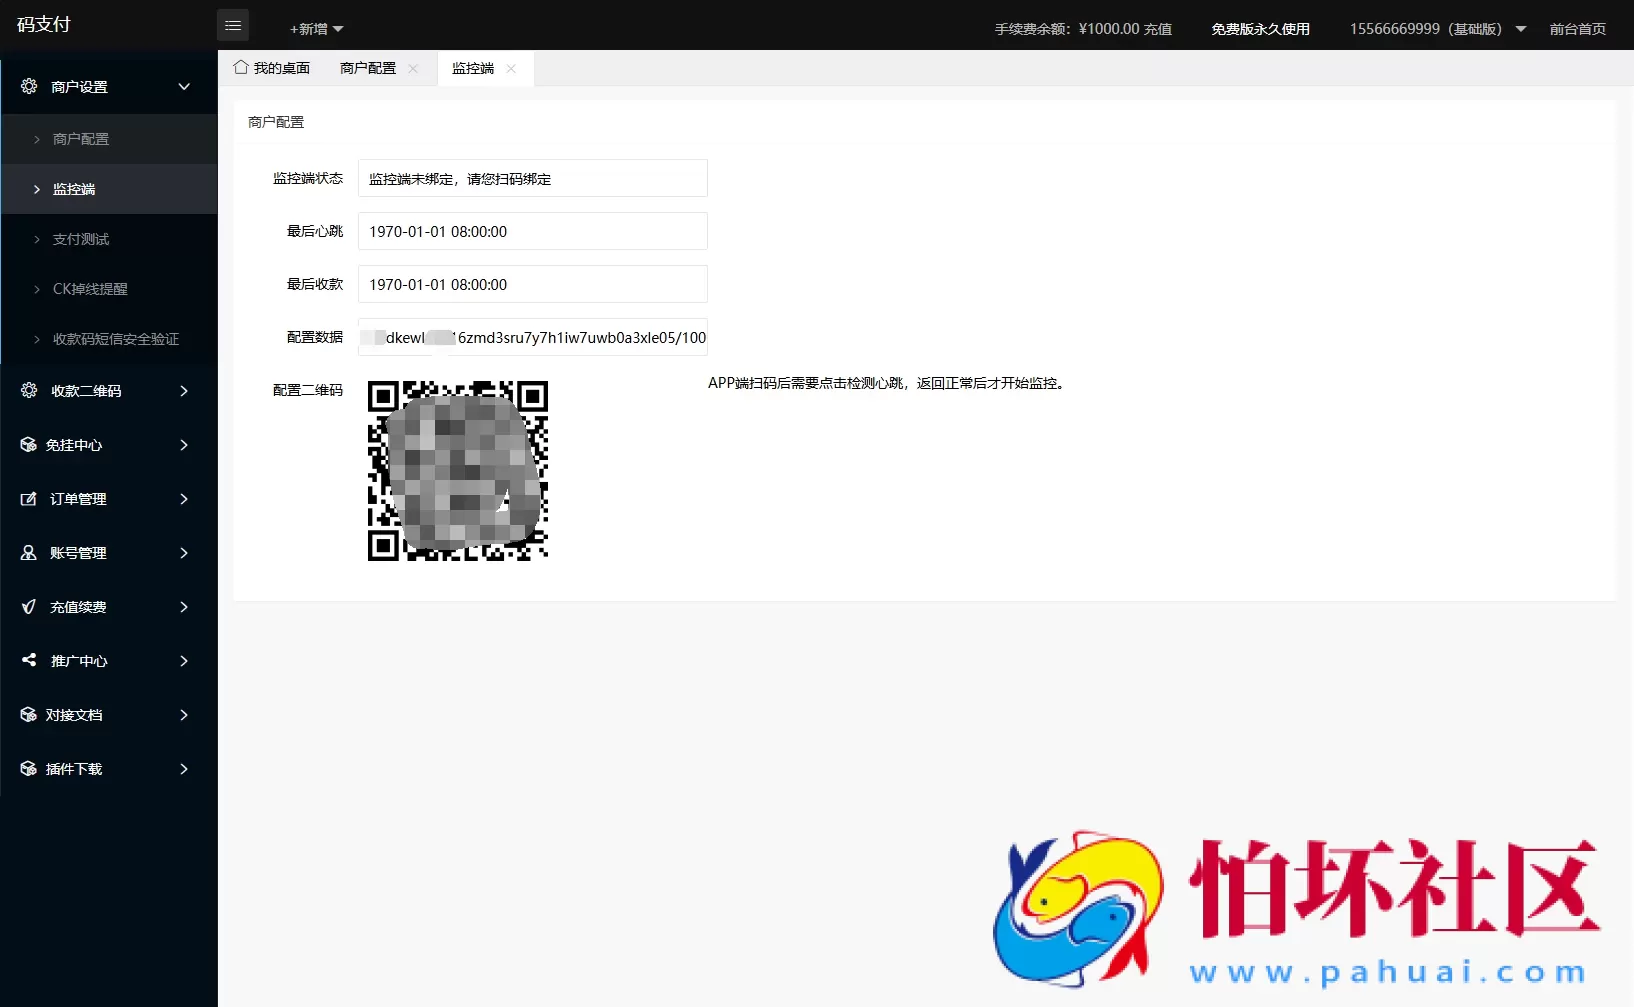Click the 配置数据 input field
Screen dimensions: 1634x1007
tap(533, 337)
